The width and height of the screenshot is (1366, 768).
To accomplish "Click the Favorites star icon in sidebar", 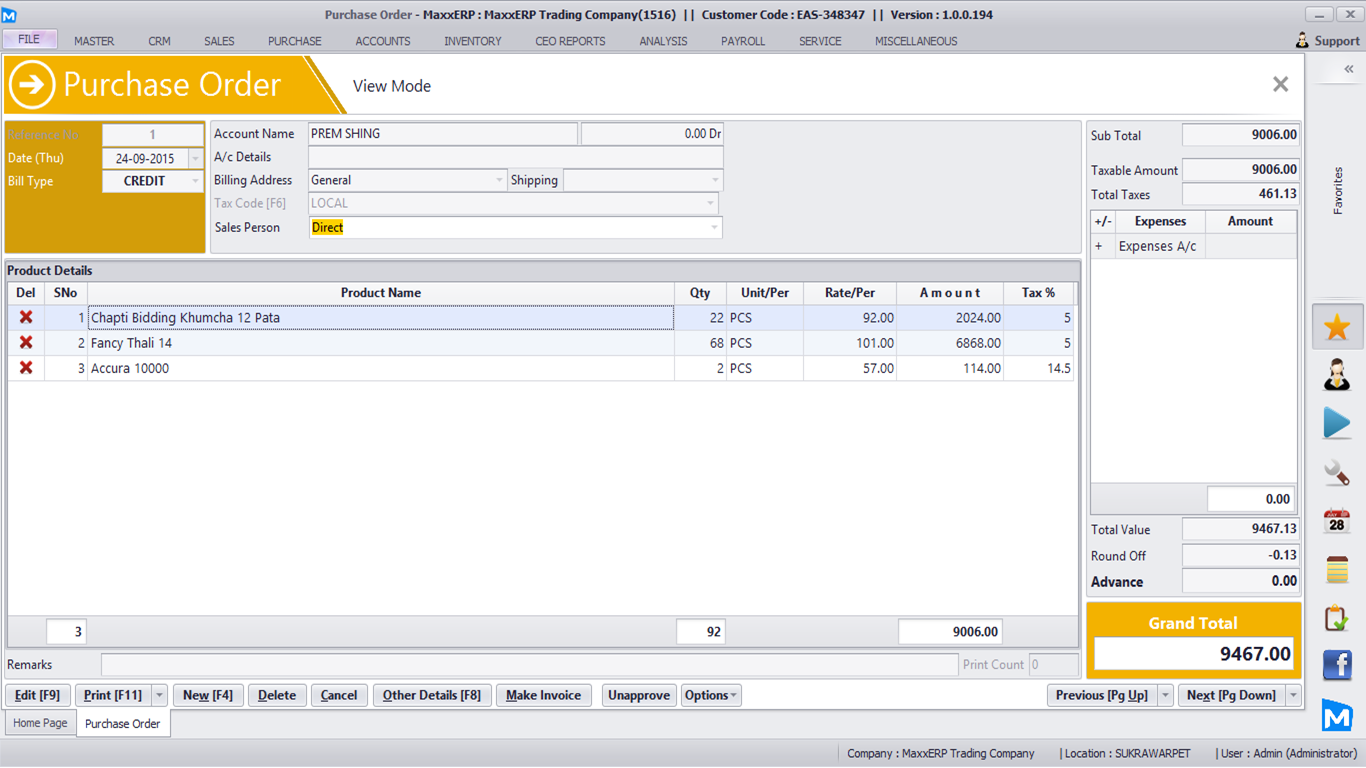I will click(x=1337, y=327).
